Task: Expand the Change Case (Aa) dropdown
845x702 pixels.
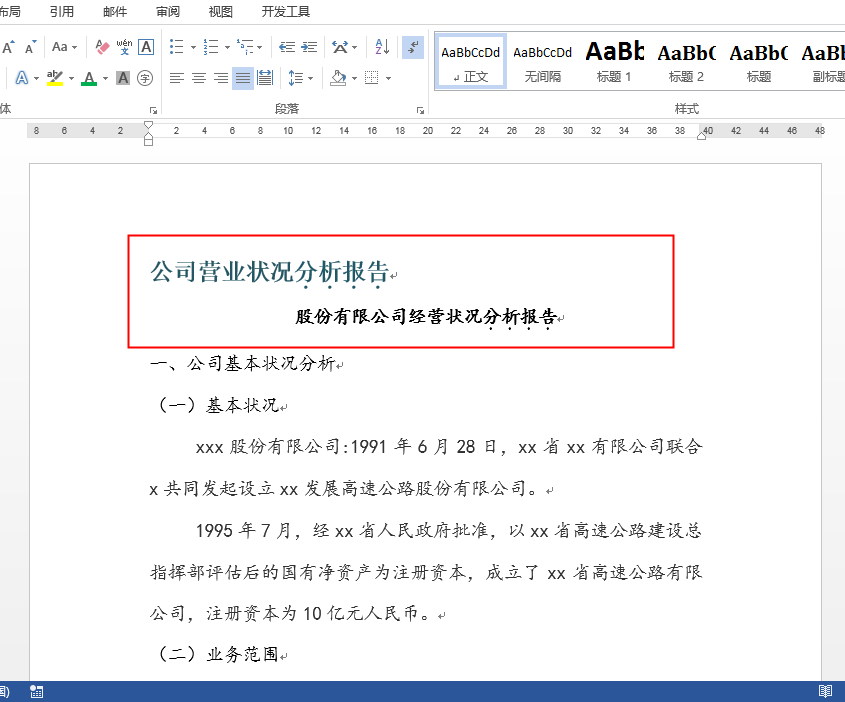Action: [74, 47]
